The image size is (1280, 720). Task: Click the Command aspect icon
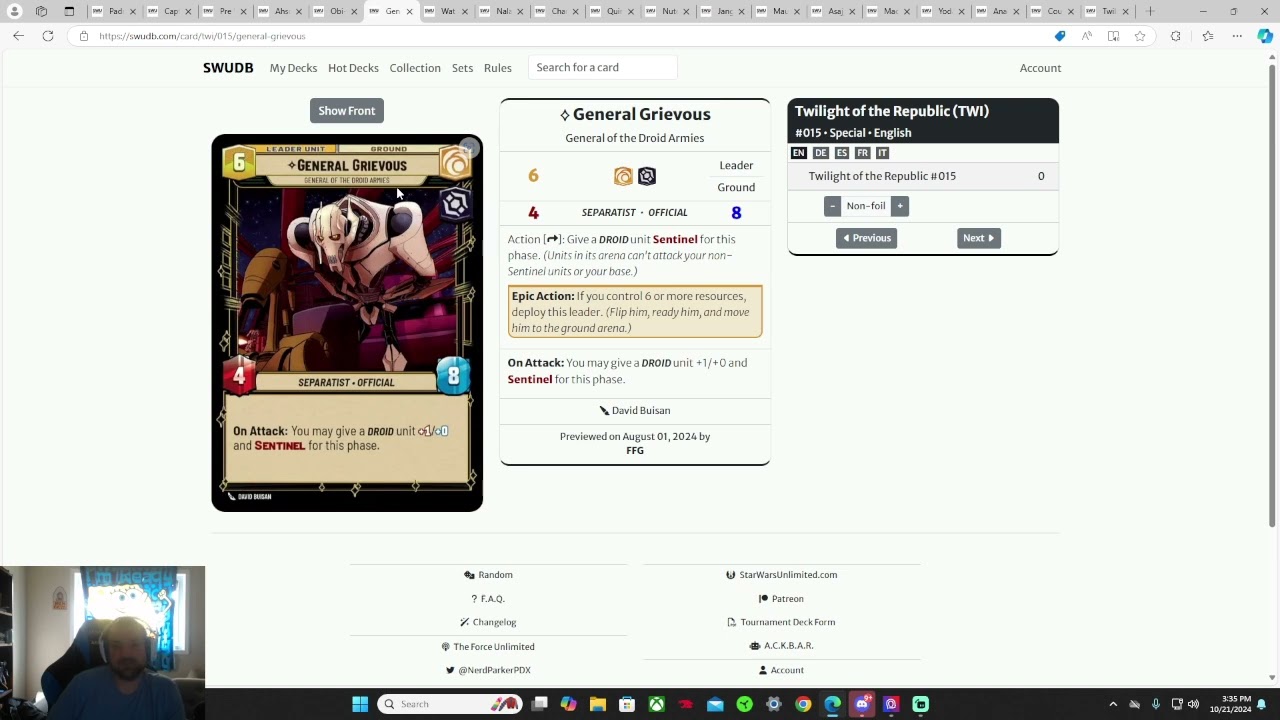[623, 176]
